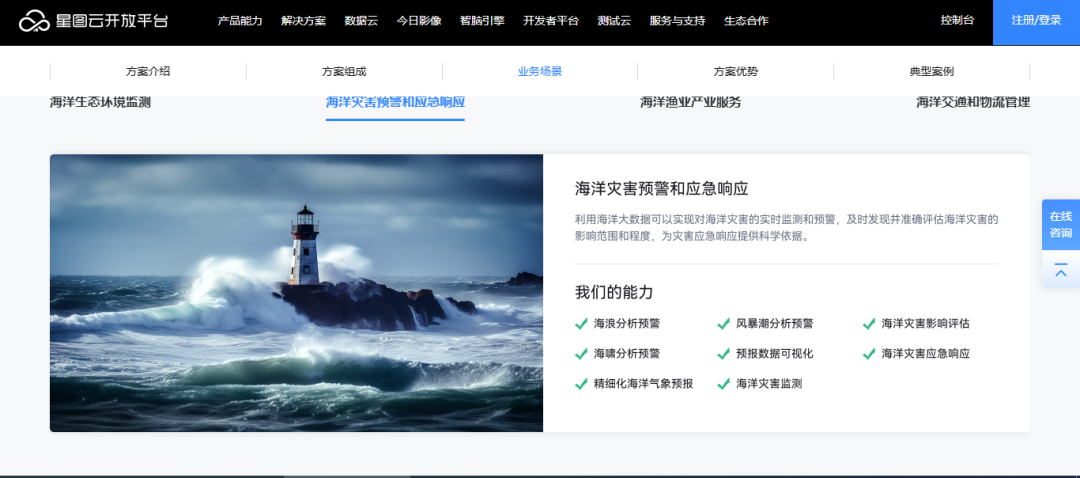The width and height of the screenshot is (1080, 478).
Task: Open 今日影像 in top navigation
Action: [418, 21]
